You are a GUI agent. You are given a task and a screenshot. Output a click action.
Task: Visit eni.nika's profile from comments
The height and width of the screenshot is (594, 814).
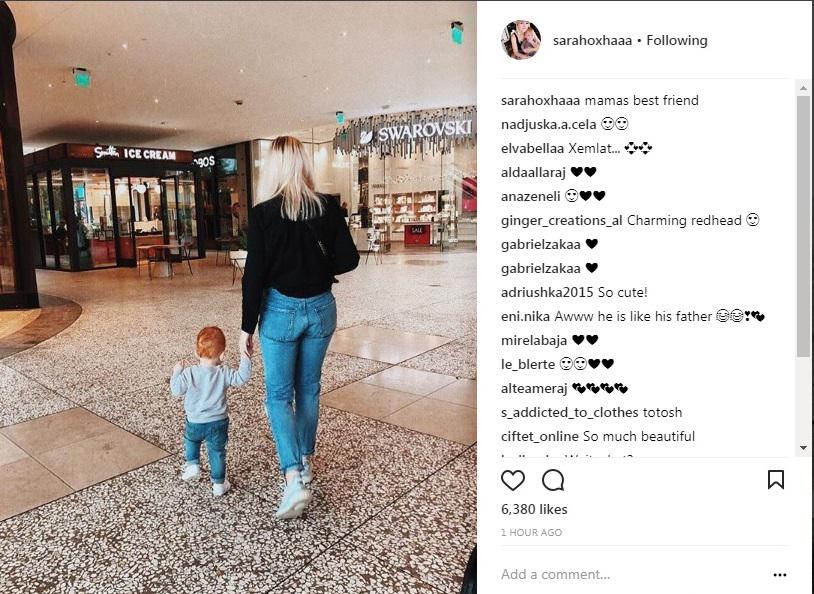pos(525,316)
